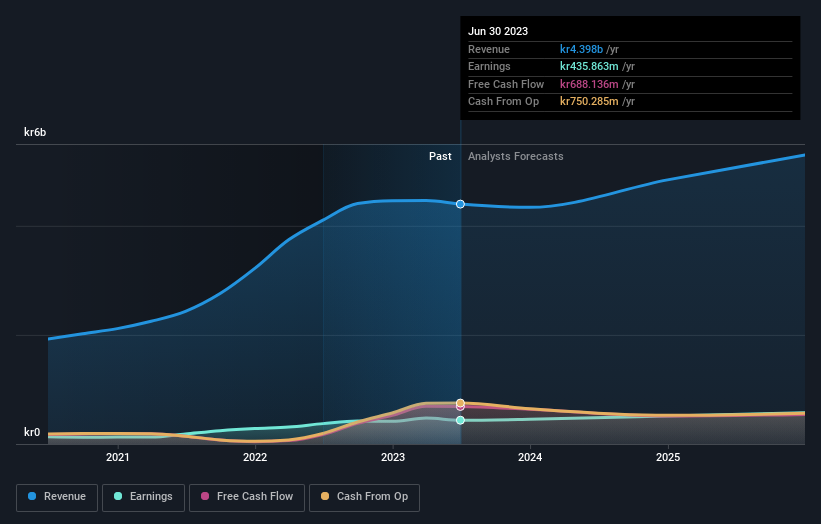The height and width of the screenshot is (524, 821).
Task: Click the kr6b y-axis label
Action: 35,132
